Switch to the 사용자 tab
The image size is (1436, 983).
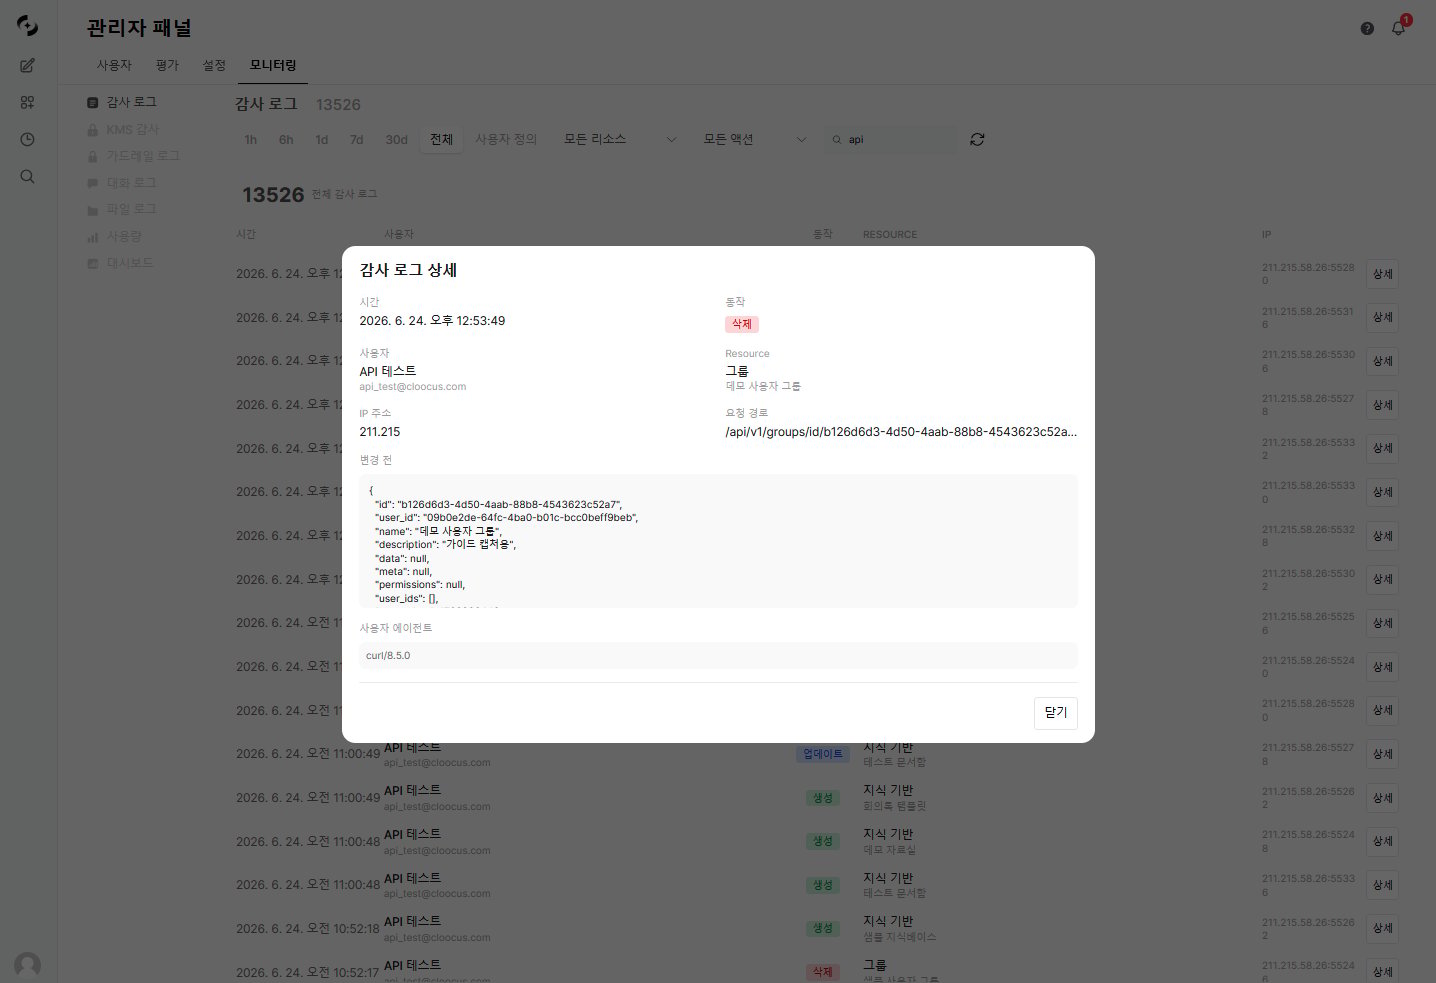coord(114,65)
